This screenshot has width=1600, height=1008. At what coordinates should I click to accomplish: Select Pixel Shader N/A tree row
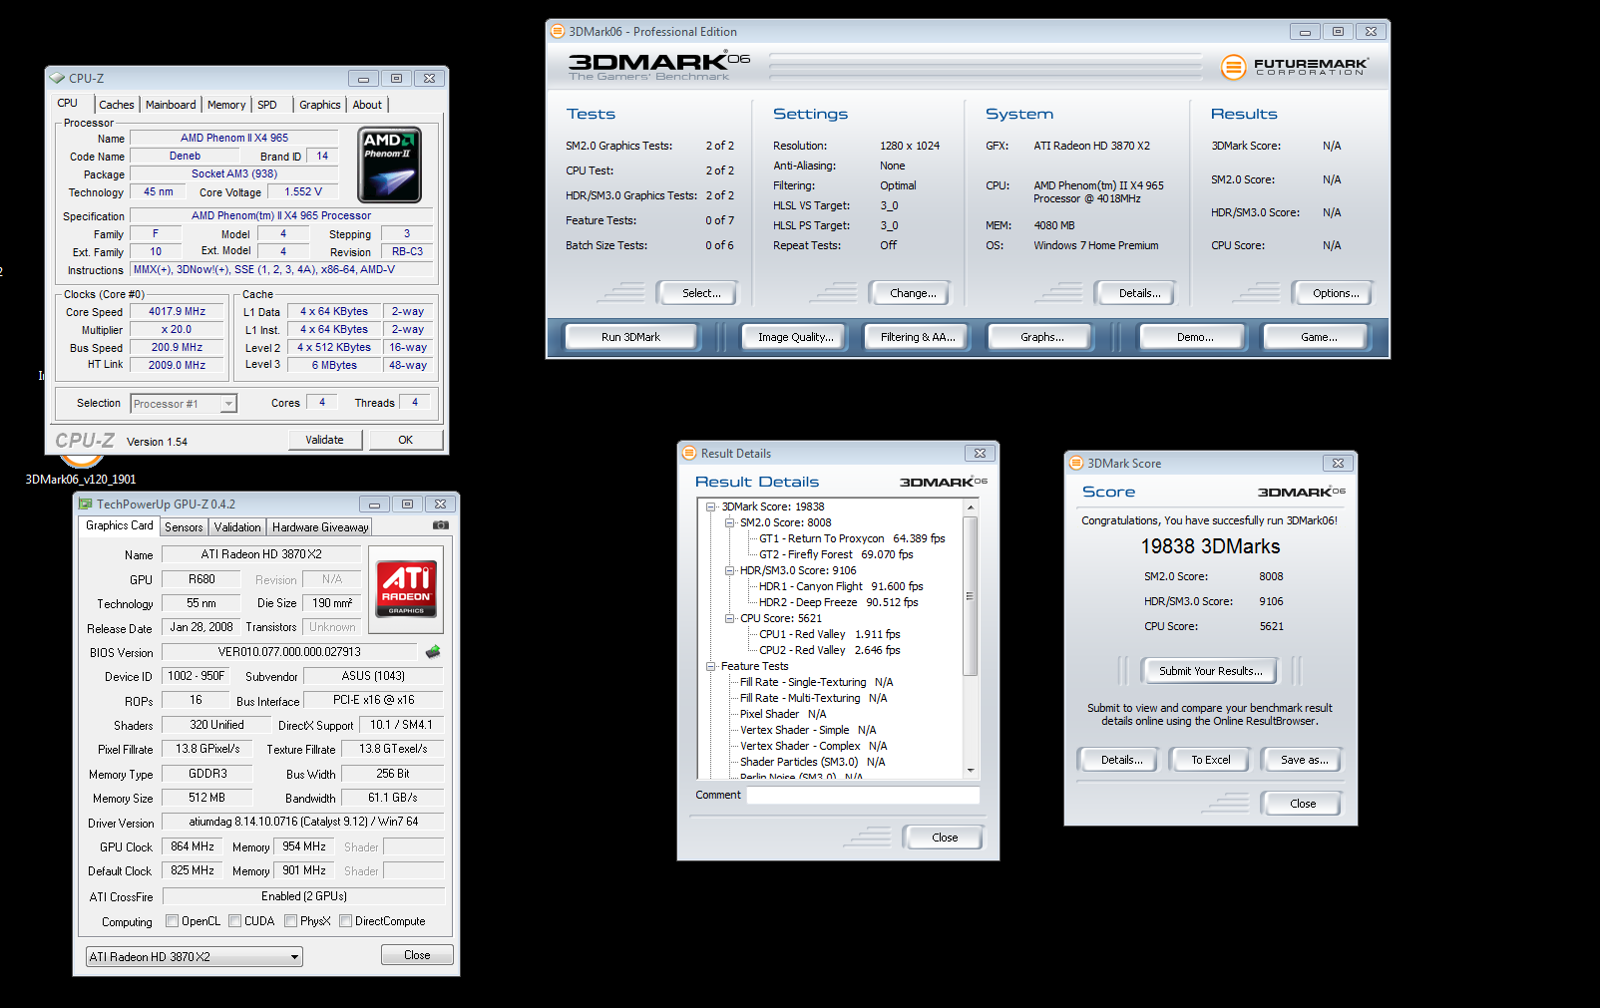(x=783, y=715)
